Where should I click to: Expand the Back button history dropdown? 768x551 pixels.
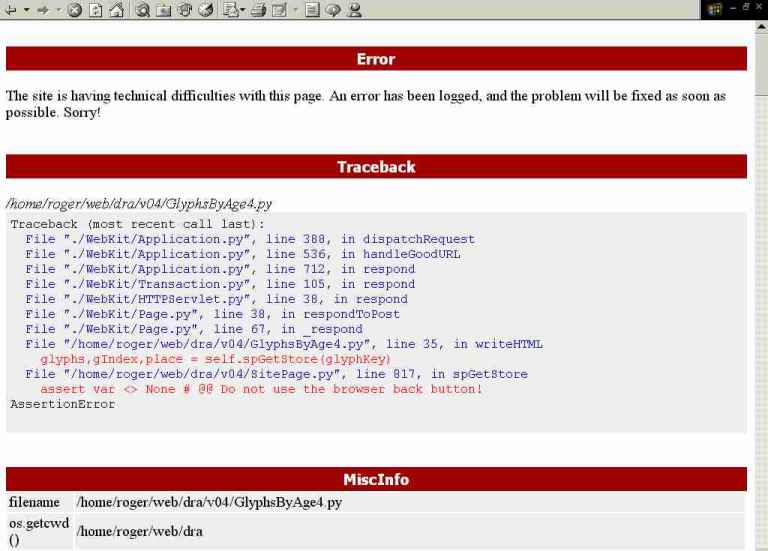tap(25, 9)
